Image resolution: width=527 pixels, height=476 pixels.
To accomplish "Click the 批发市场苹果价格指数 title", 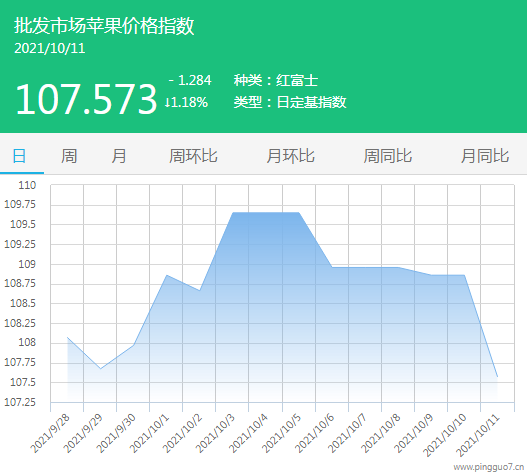I will point(104,26).
